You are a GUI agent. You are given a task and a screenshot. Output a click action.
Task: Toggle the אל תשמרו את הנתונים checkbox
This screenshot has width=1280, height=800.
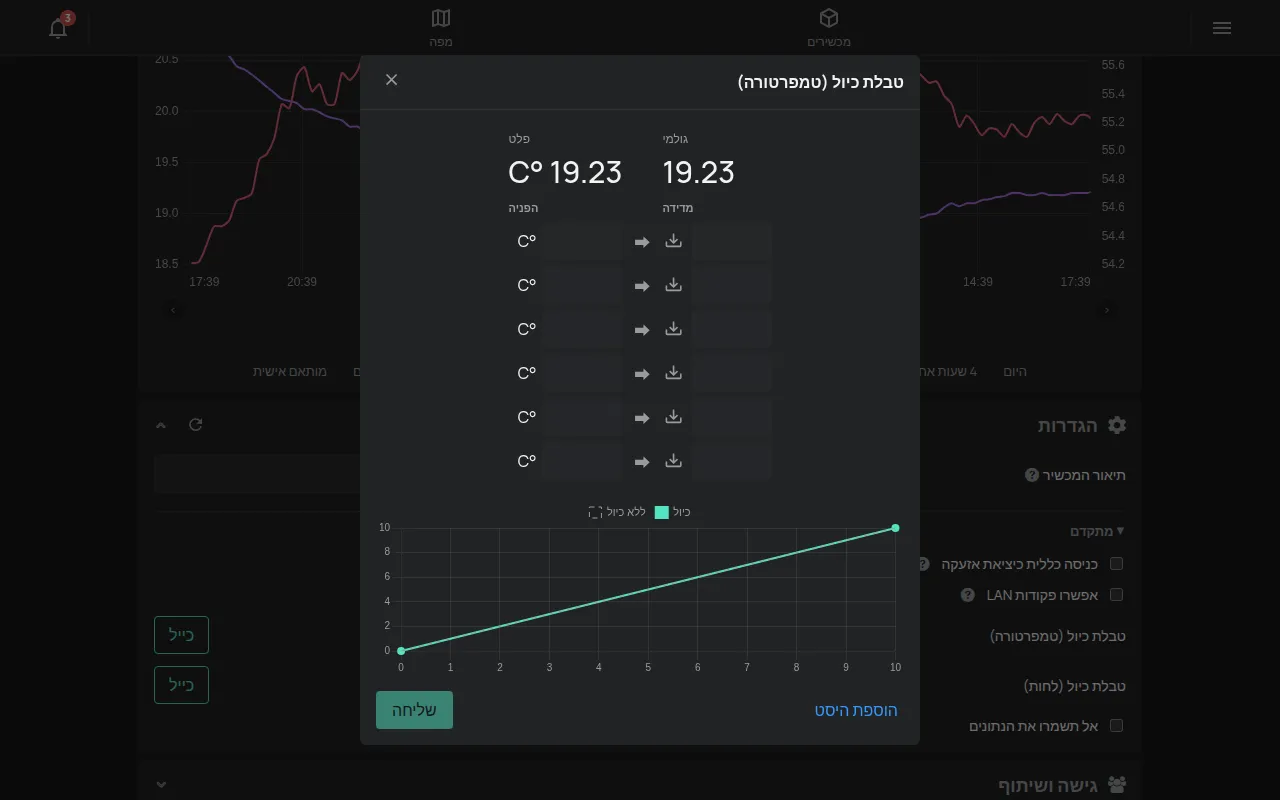1116,726
